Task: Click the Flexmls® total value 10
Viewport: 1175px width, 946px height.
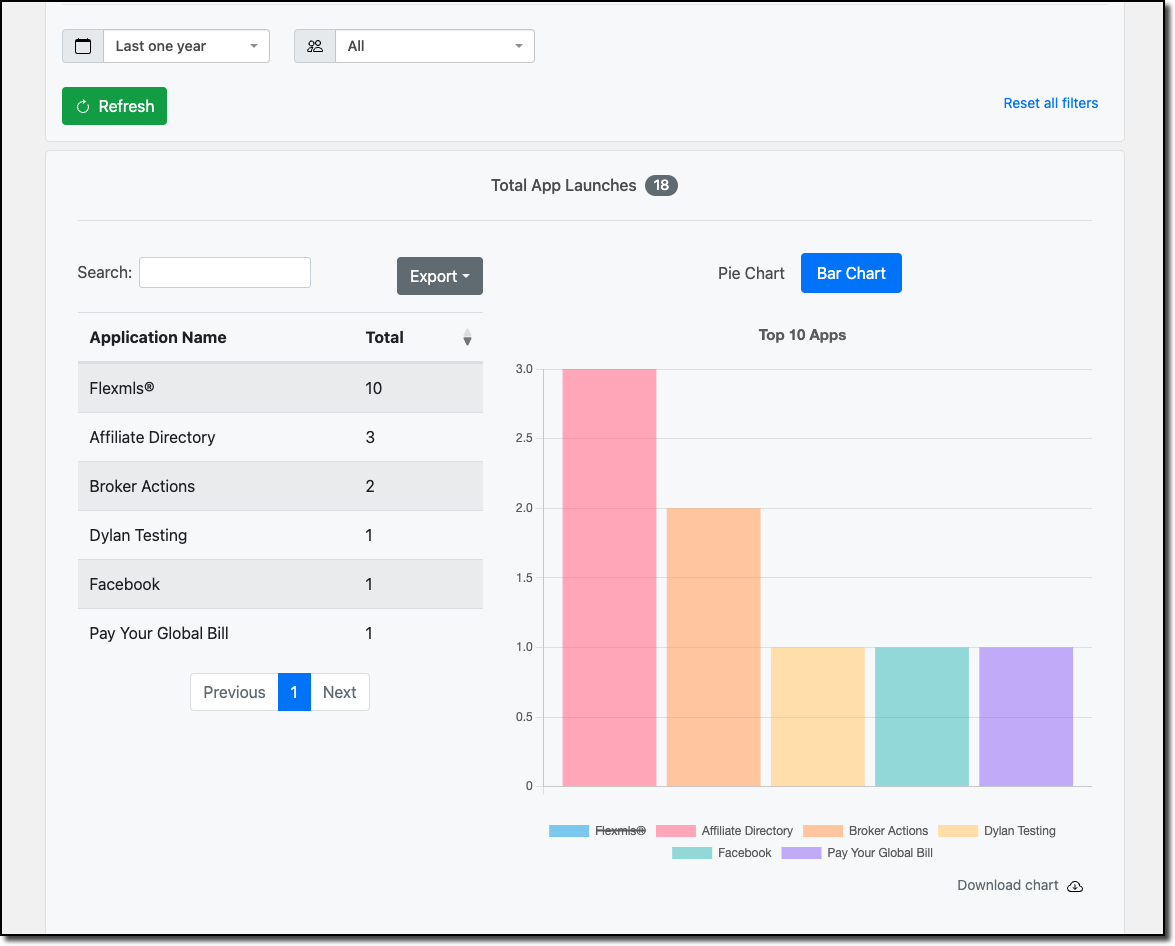Action: point(373,388)
